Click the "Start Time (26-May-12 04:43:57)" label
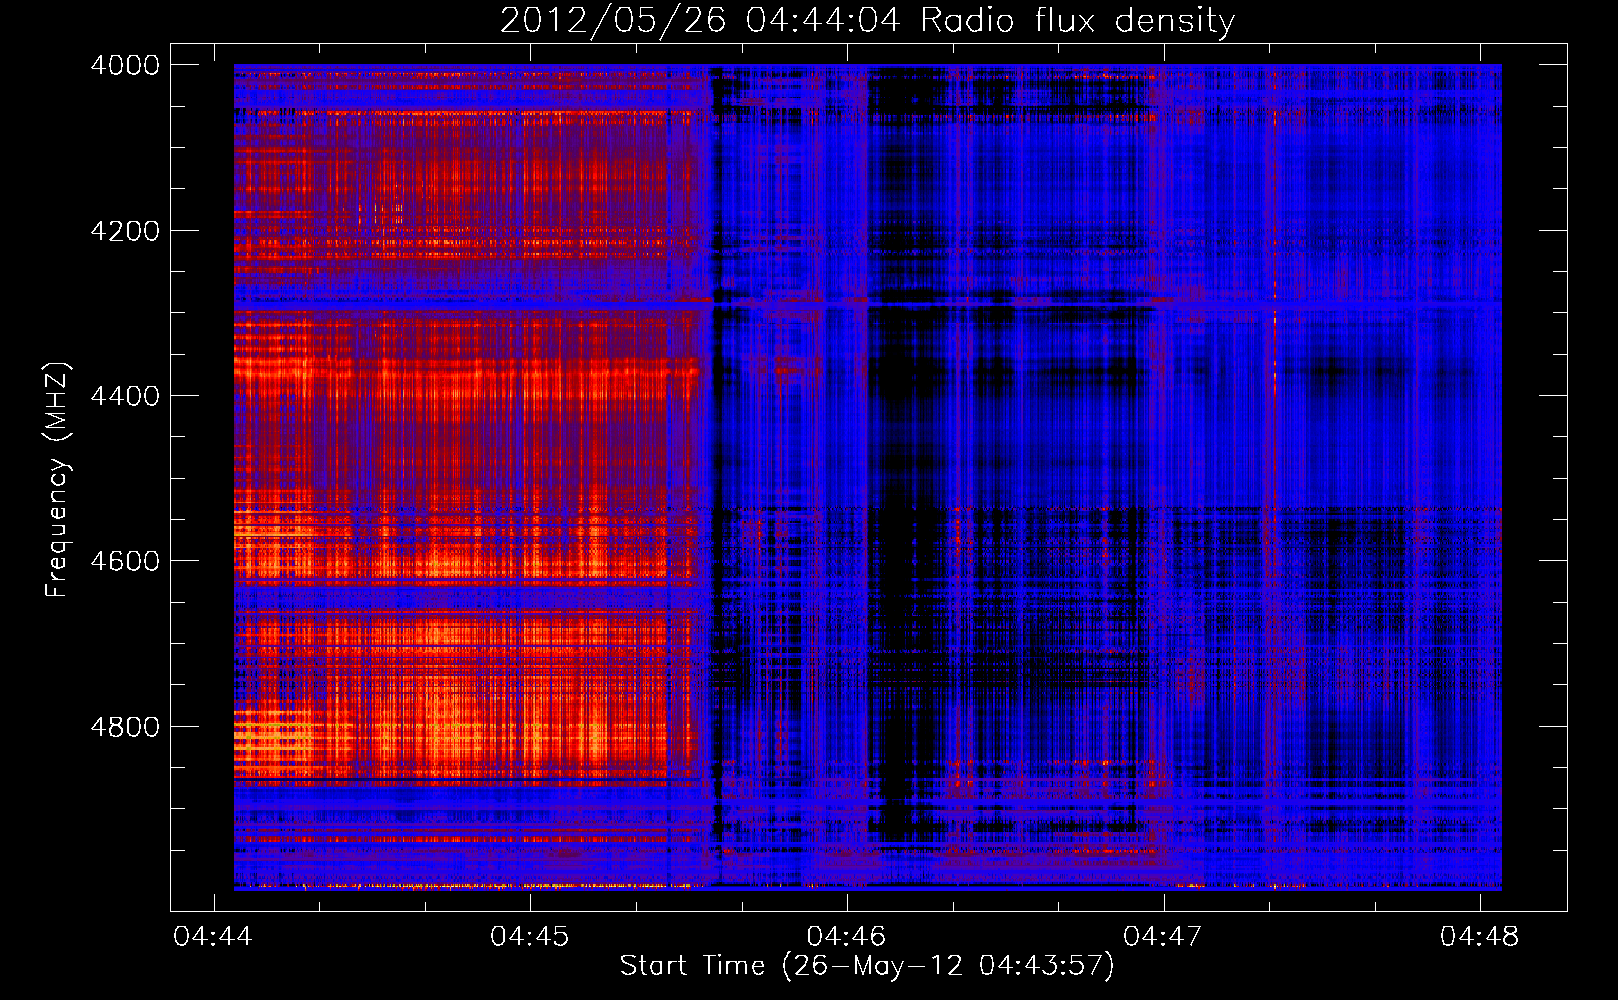This screenshot has width=1618, height=1000. (867, 965)
